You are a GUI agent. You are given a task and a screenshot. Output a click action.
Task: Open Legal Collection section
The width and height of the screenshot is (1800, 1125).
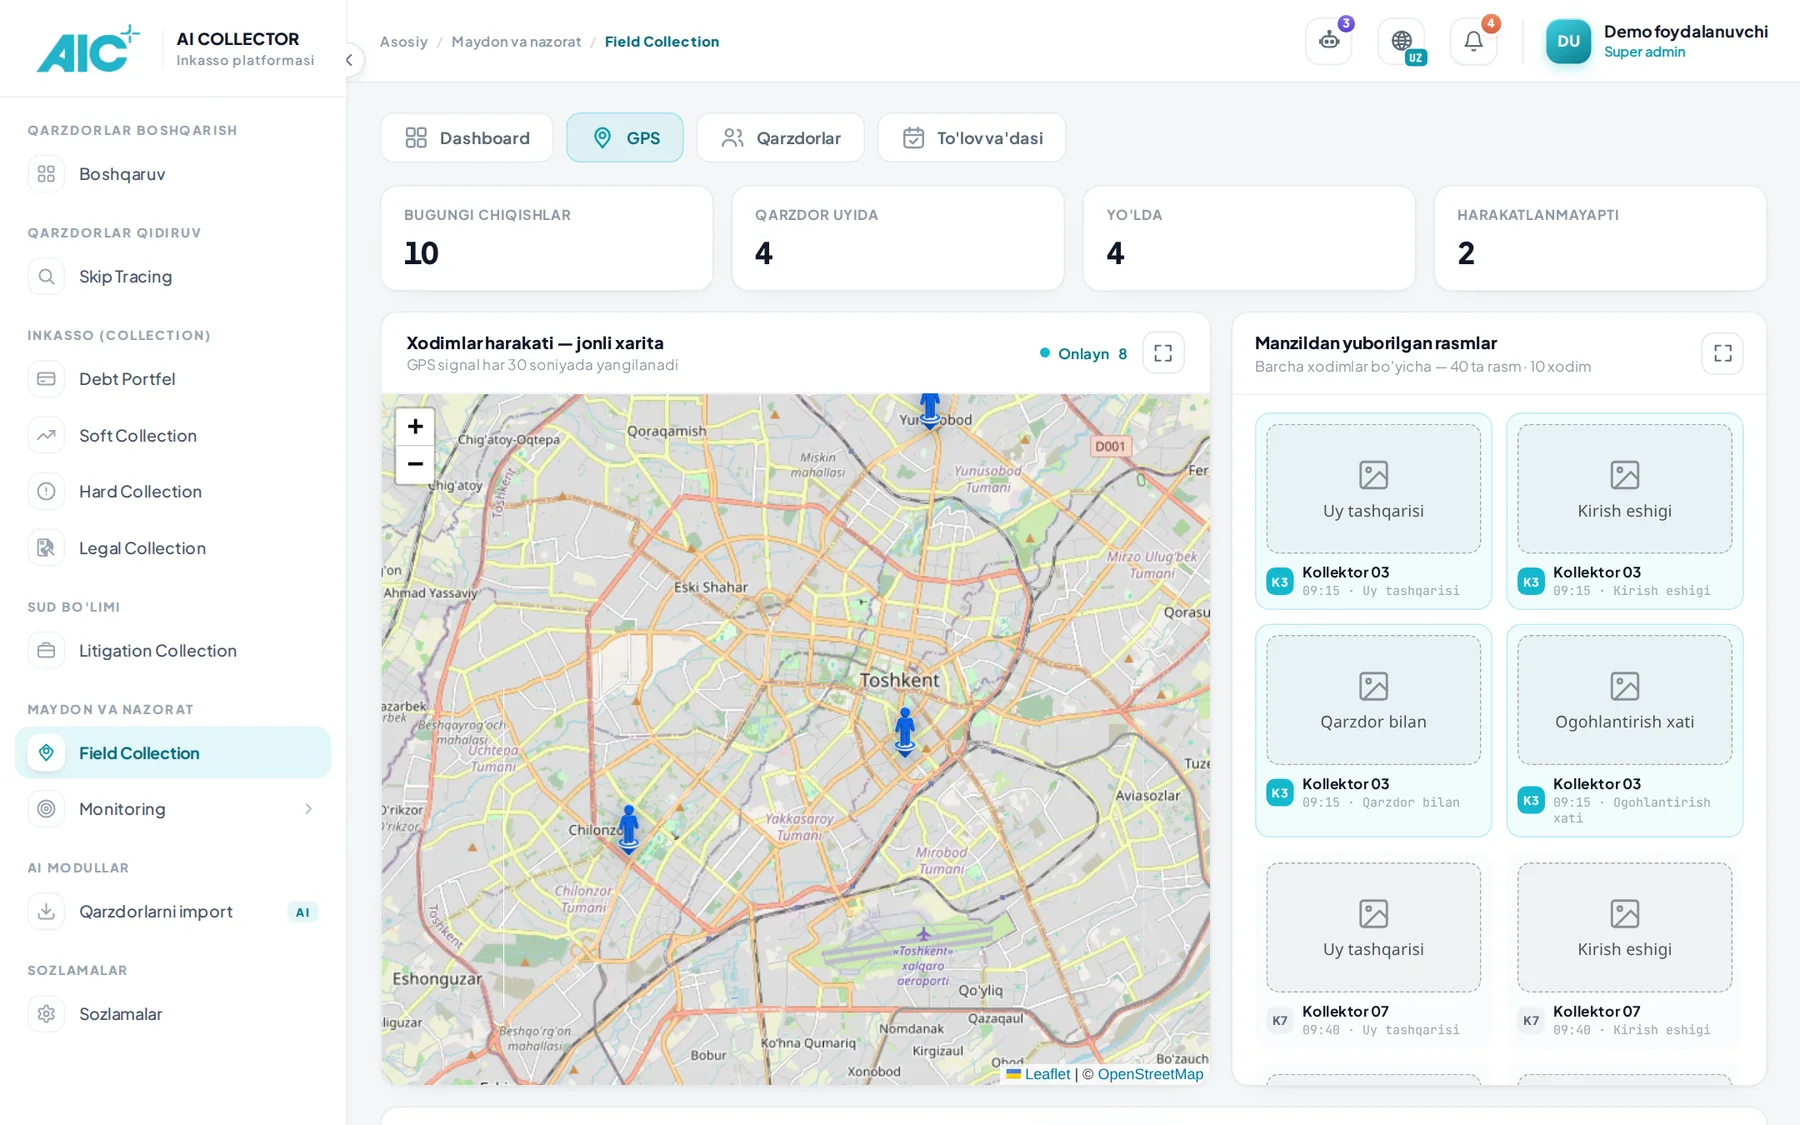[x=173, y=548]
